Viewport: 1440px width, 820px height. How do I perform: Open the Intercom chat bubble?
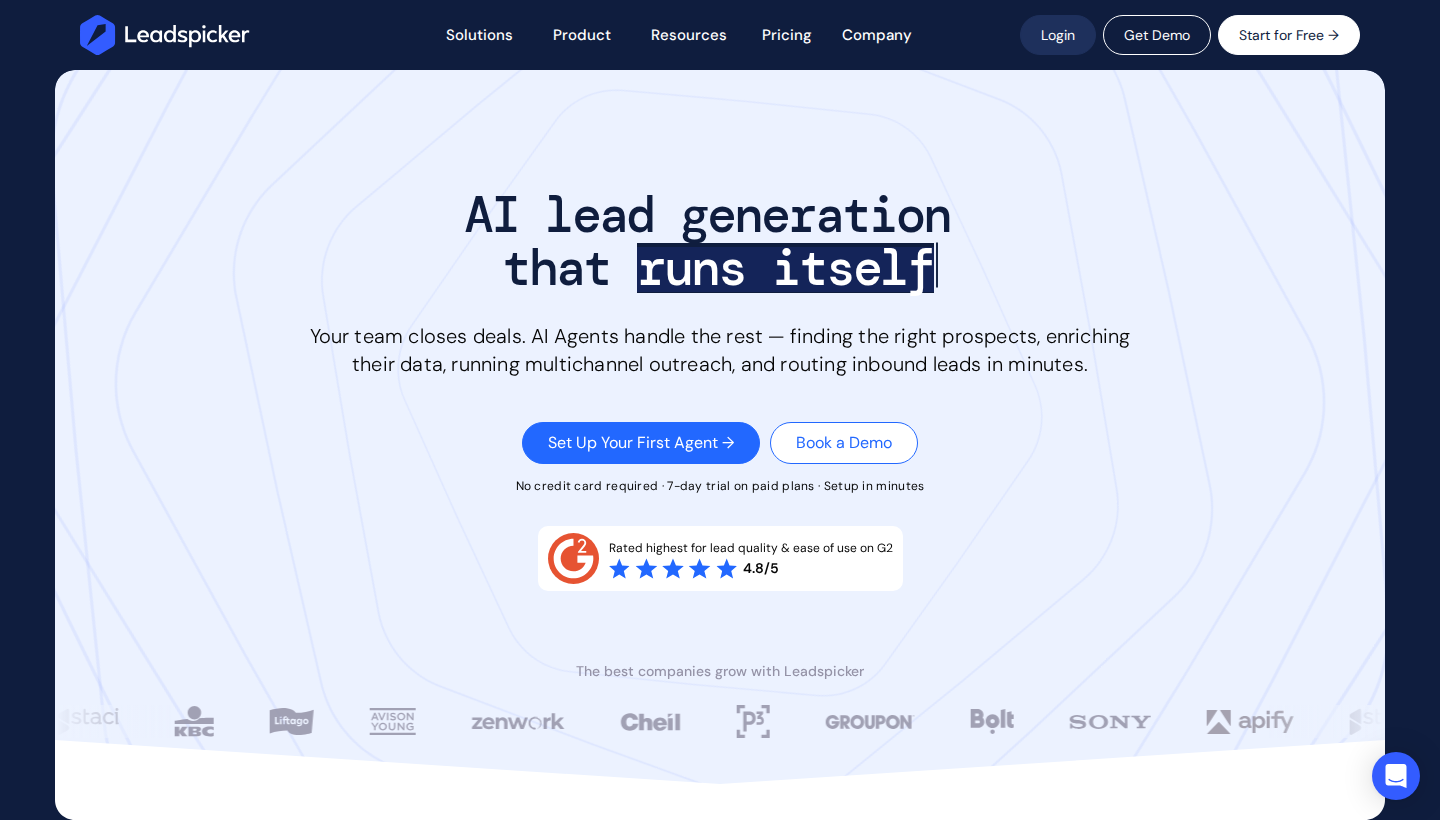click(1396, 776)
